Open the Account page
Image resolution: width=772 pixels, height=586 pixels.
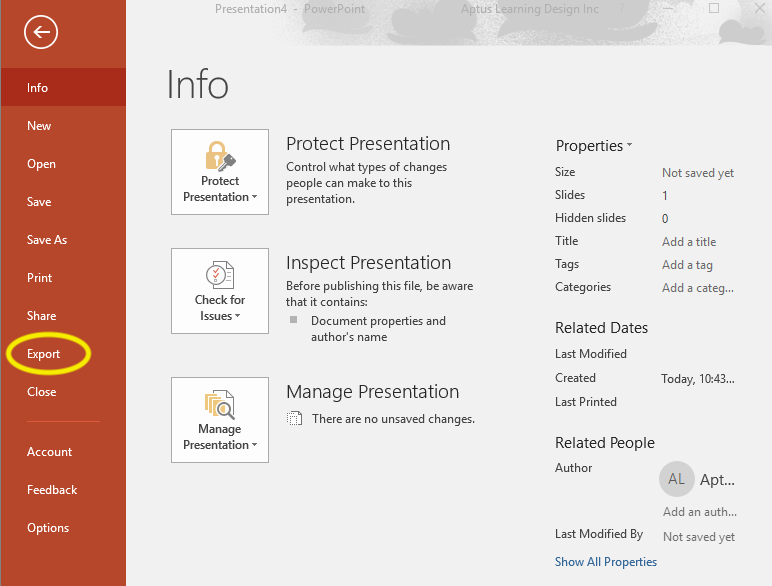tap(63, 452)
